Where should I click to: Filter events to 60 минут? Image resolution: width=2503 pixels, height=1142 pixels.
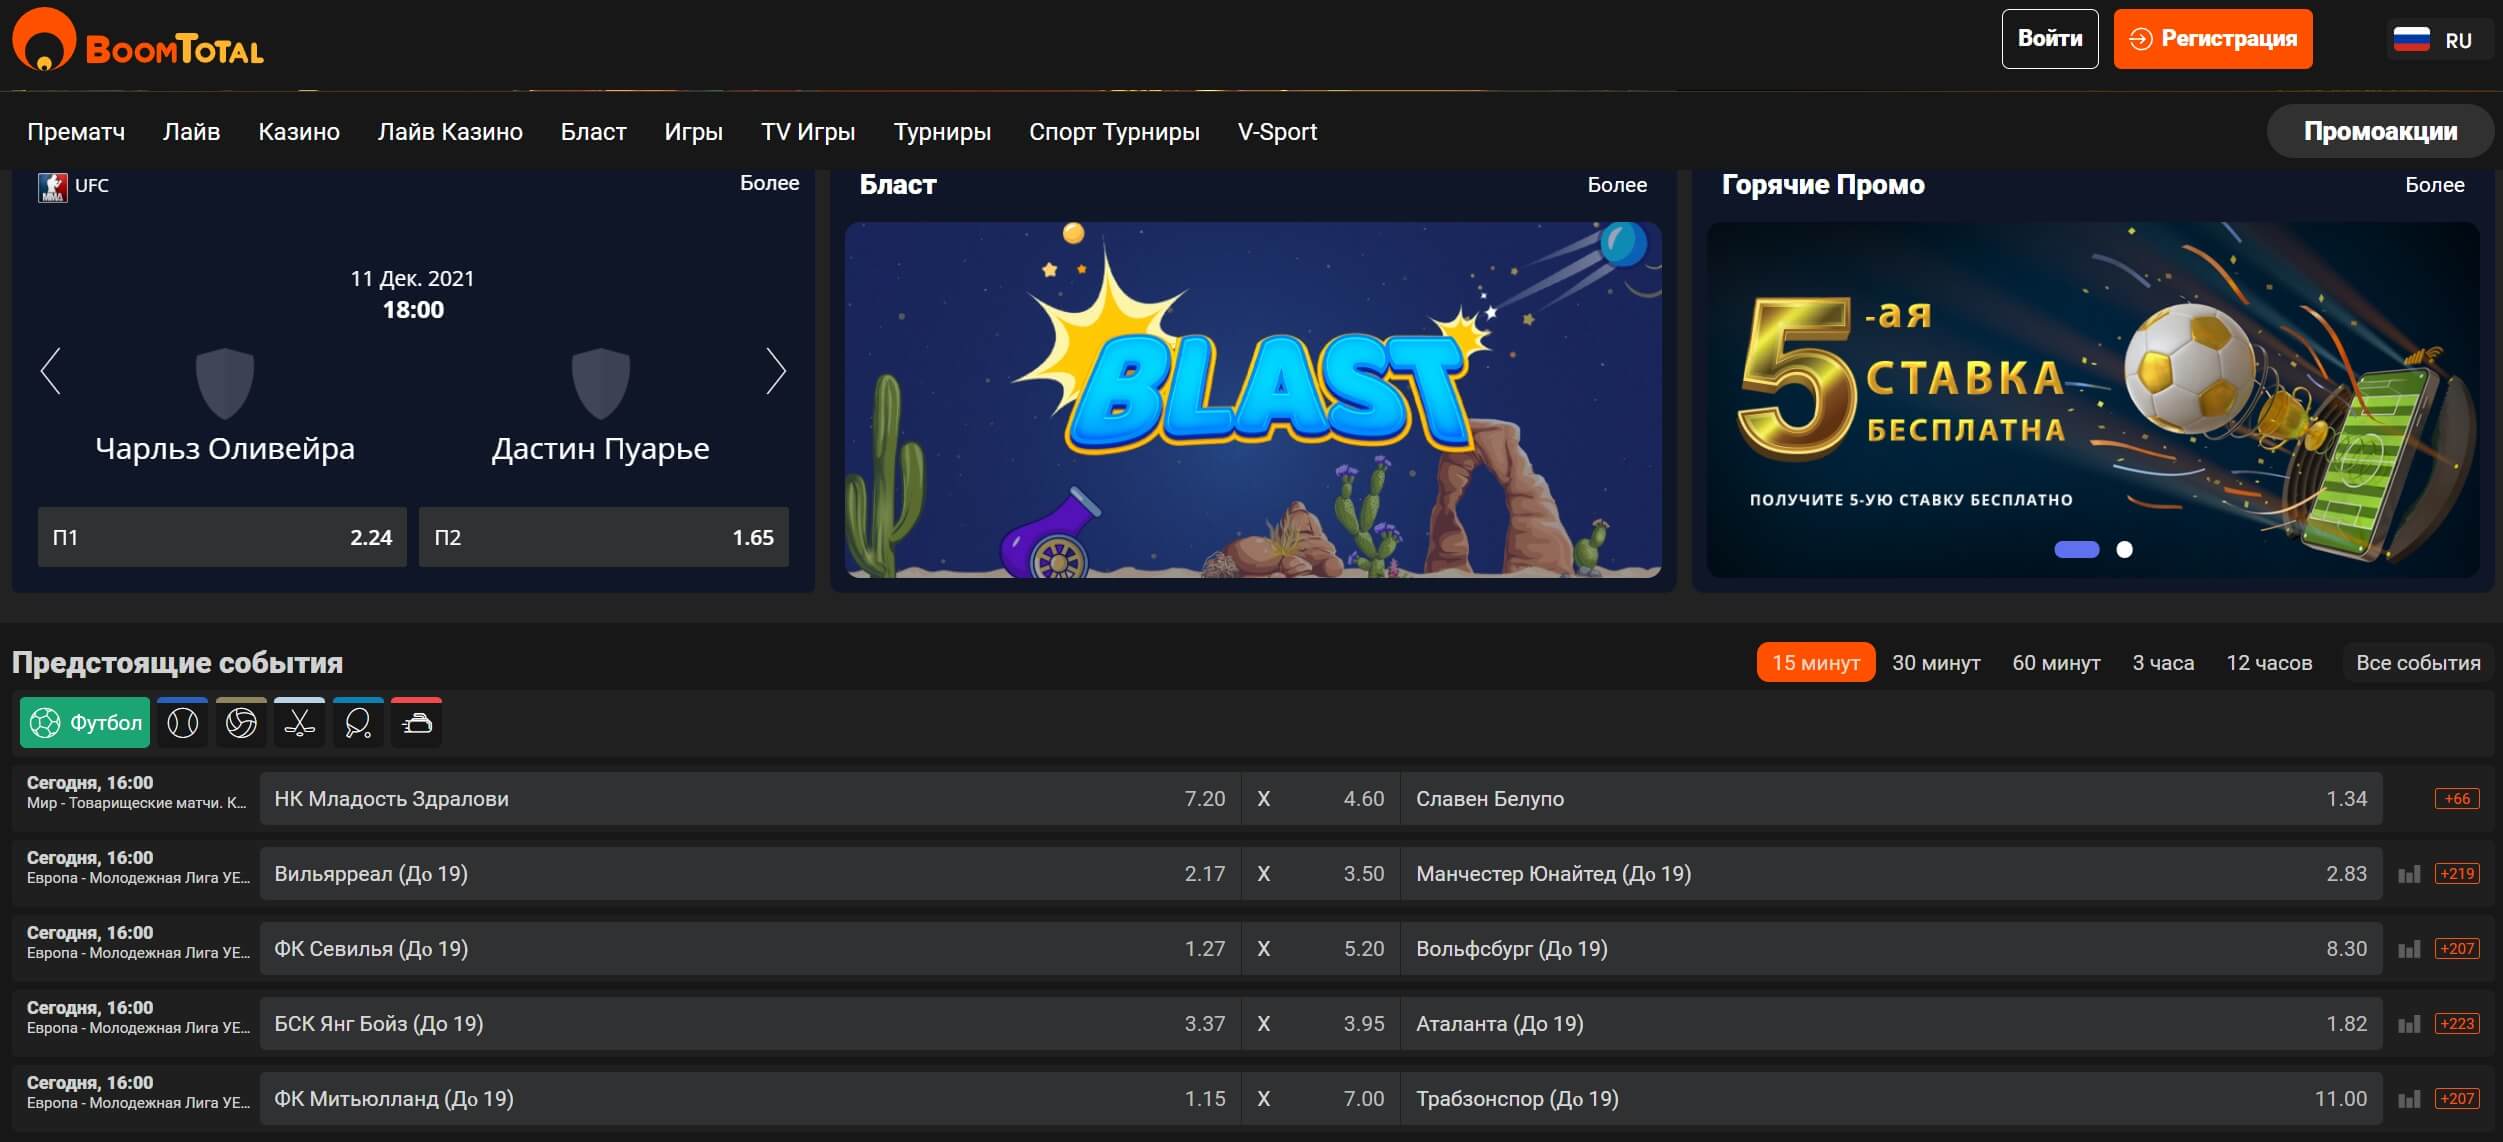[x=2056, y=662]
